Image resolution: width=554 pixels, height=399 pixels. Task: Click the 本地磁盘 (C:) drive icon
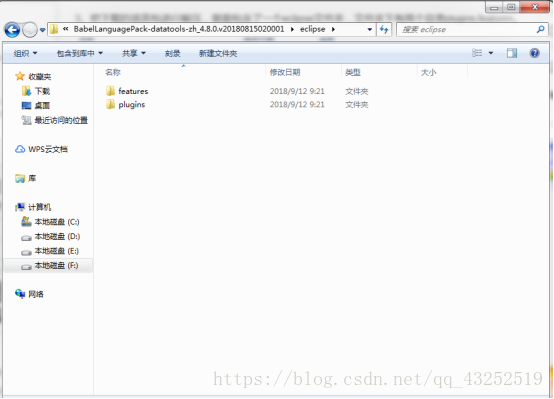click(x=26, y=222)
